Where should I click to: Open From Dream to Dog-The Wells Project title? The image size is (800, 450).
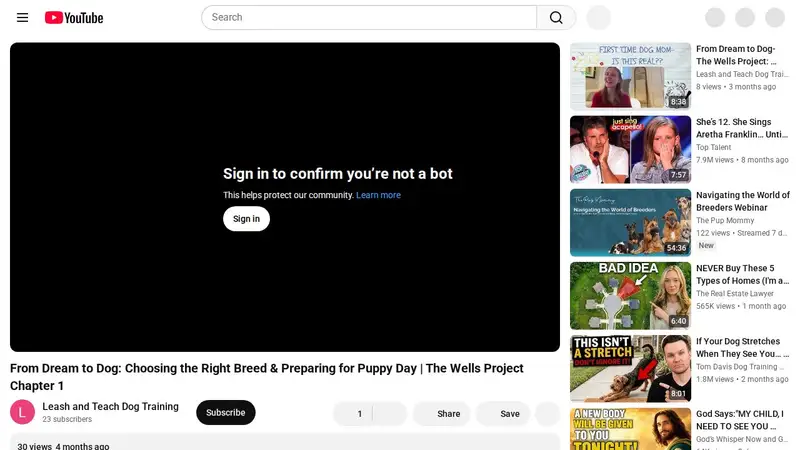736,55
